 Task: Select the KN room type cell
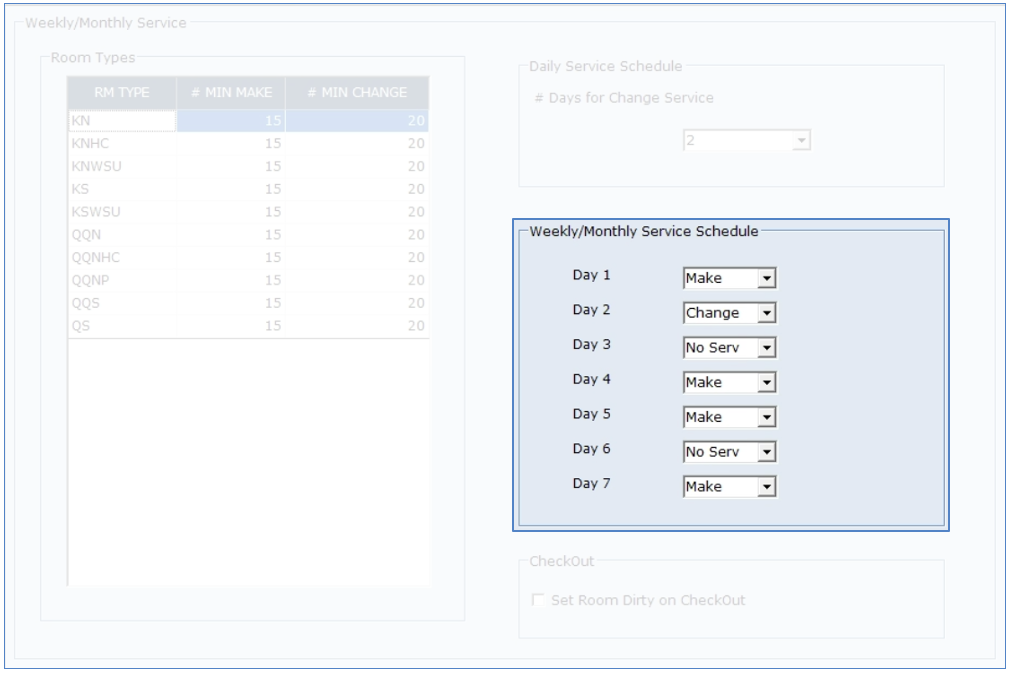point(122,121)
